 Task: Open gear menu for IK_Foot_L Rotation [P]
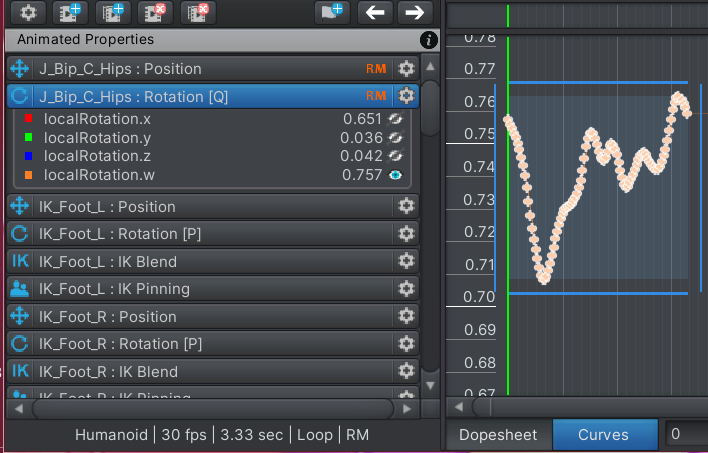click(x=406, y=234)
